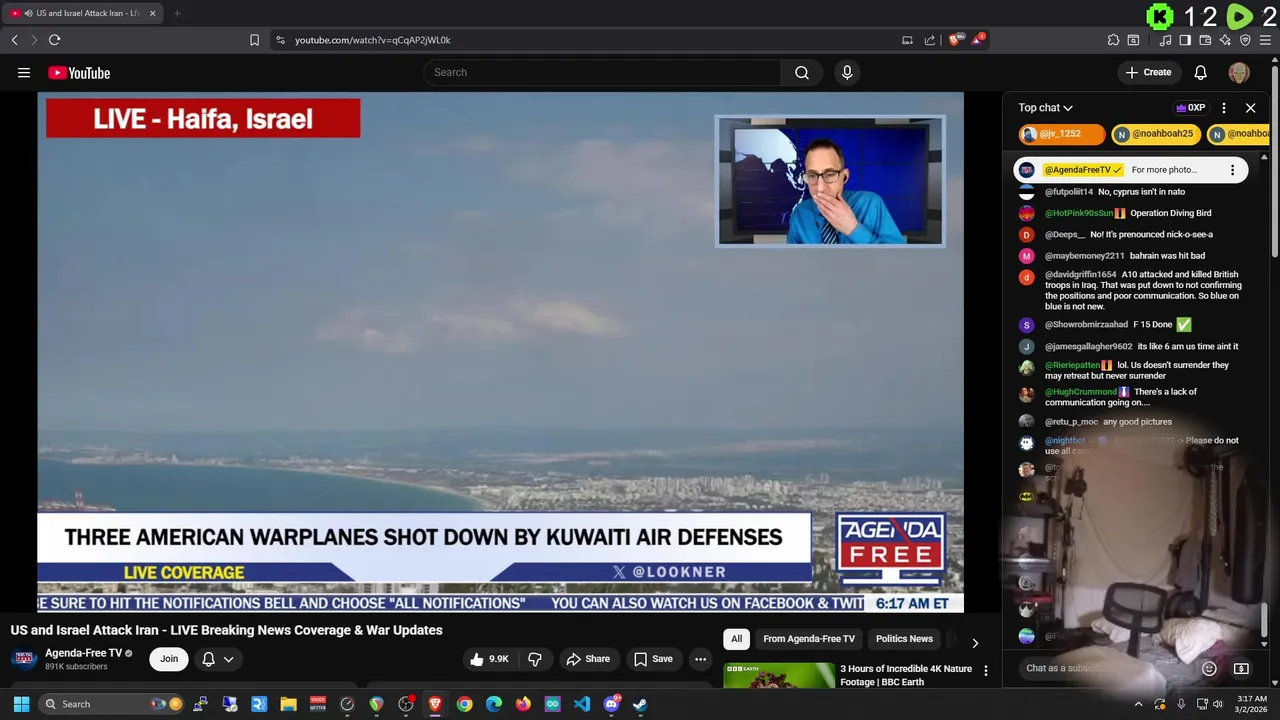Expand the Top chat mode dropdown

(1046, 108)
